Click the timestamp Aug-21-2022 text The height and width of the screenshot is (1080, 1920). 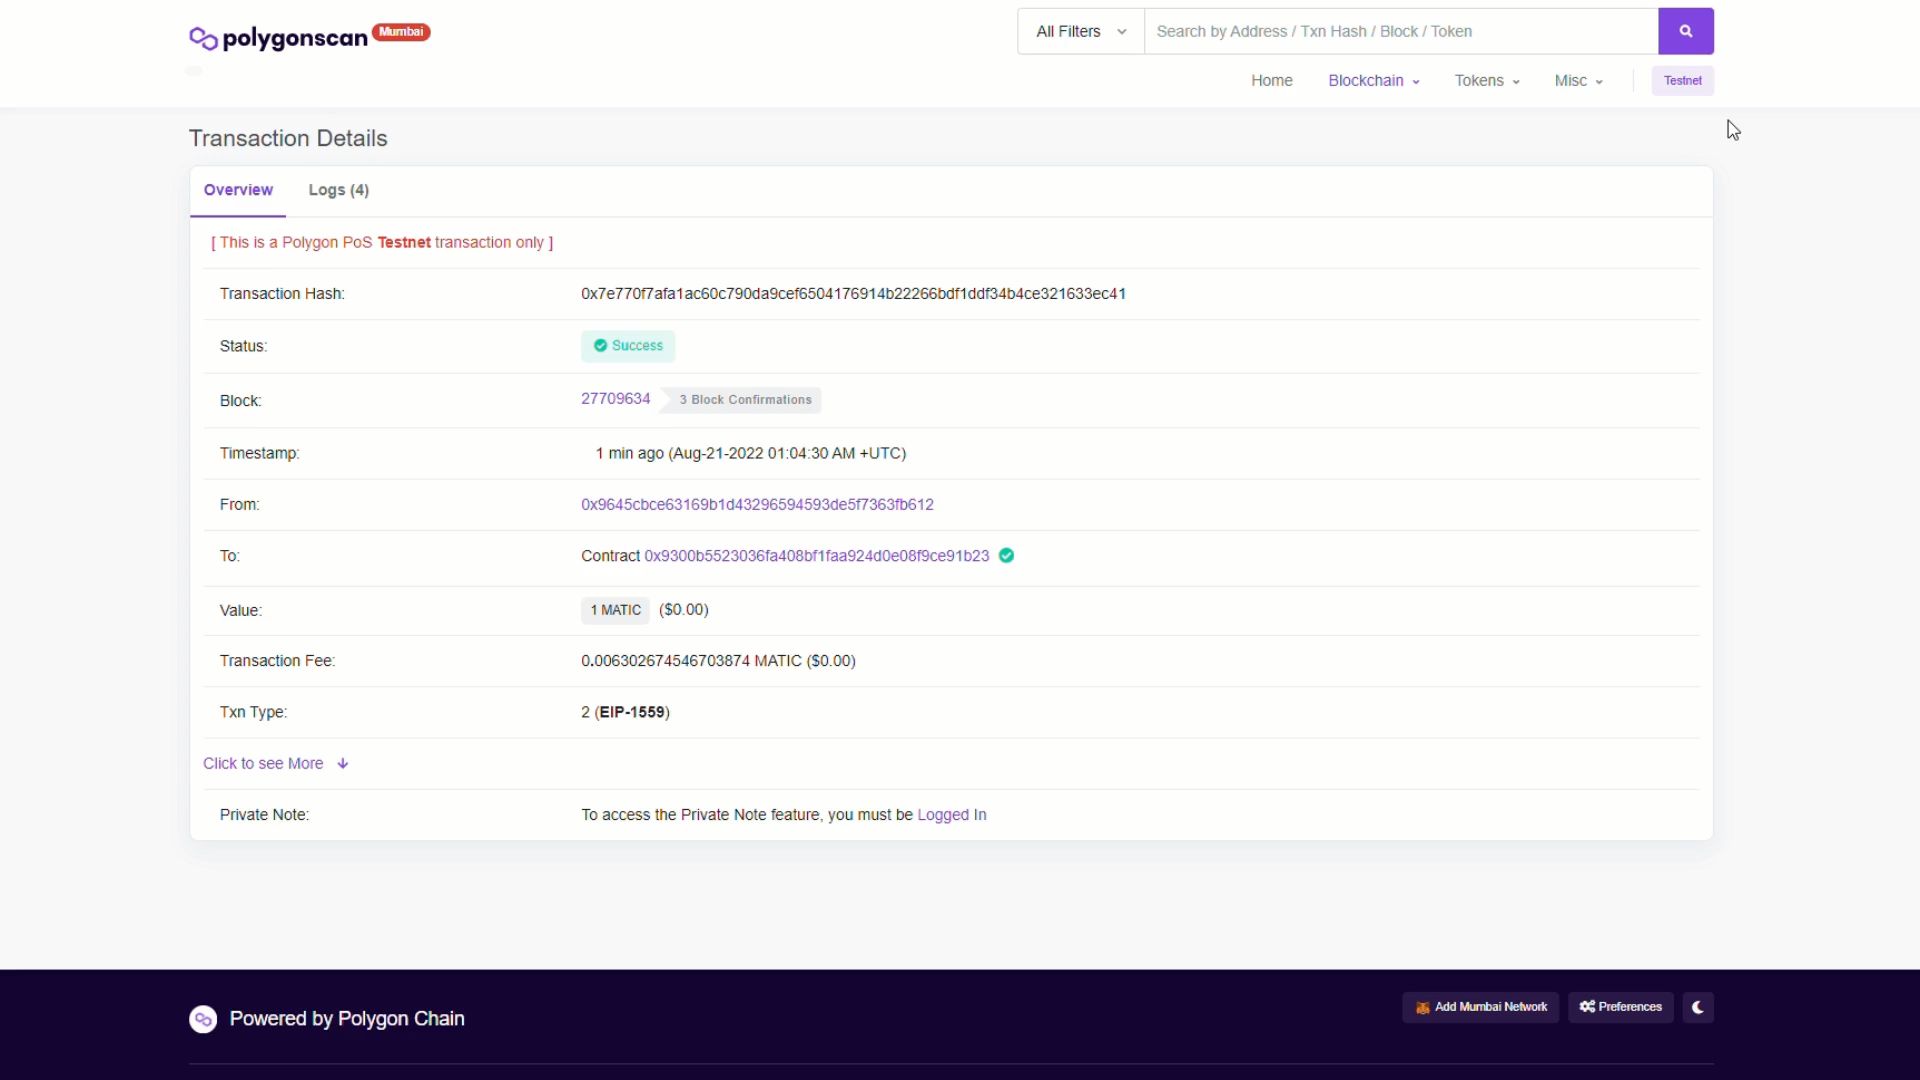(x=751, y=454)
